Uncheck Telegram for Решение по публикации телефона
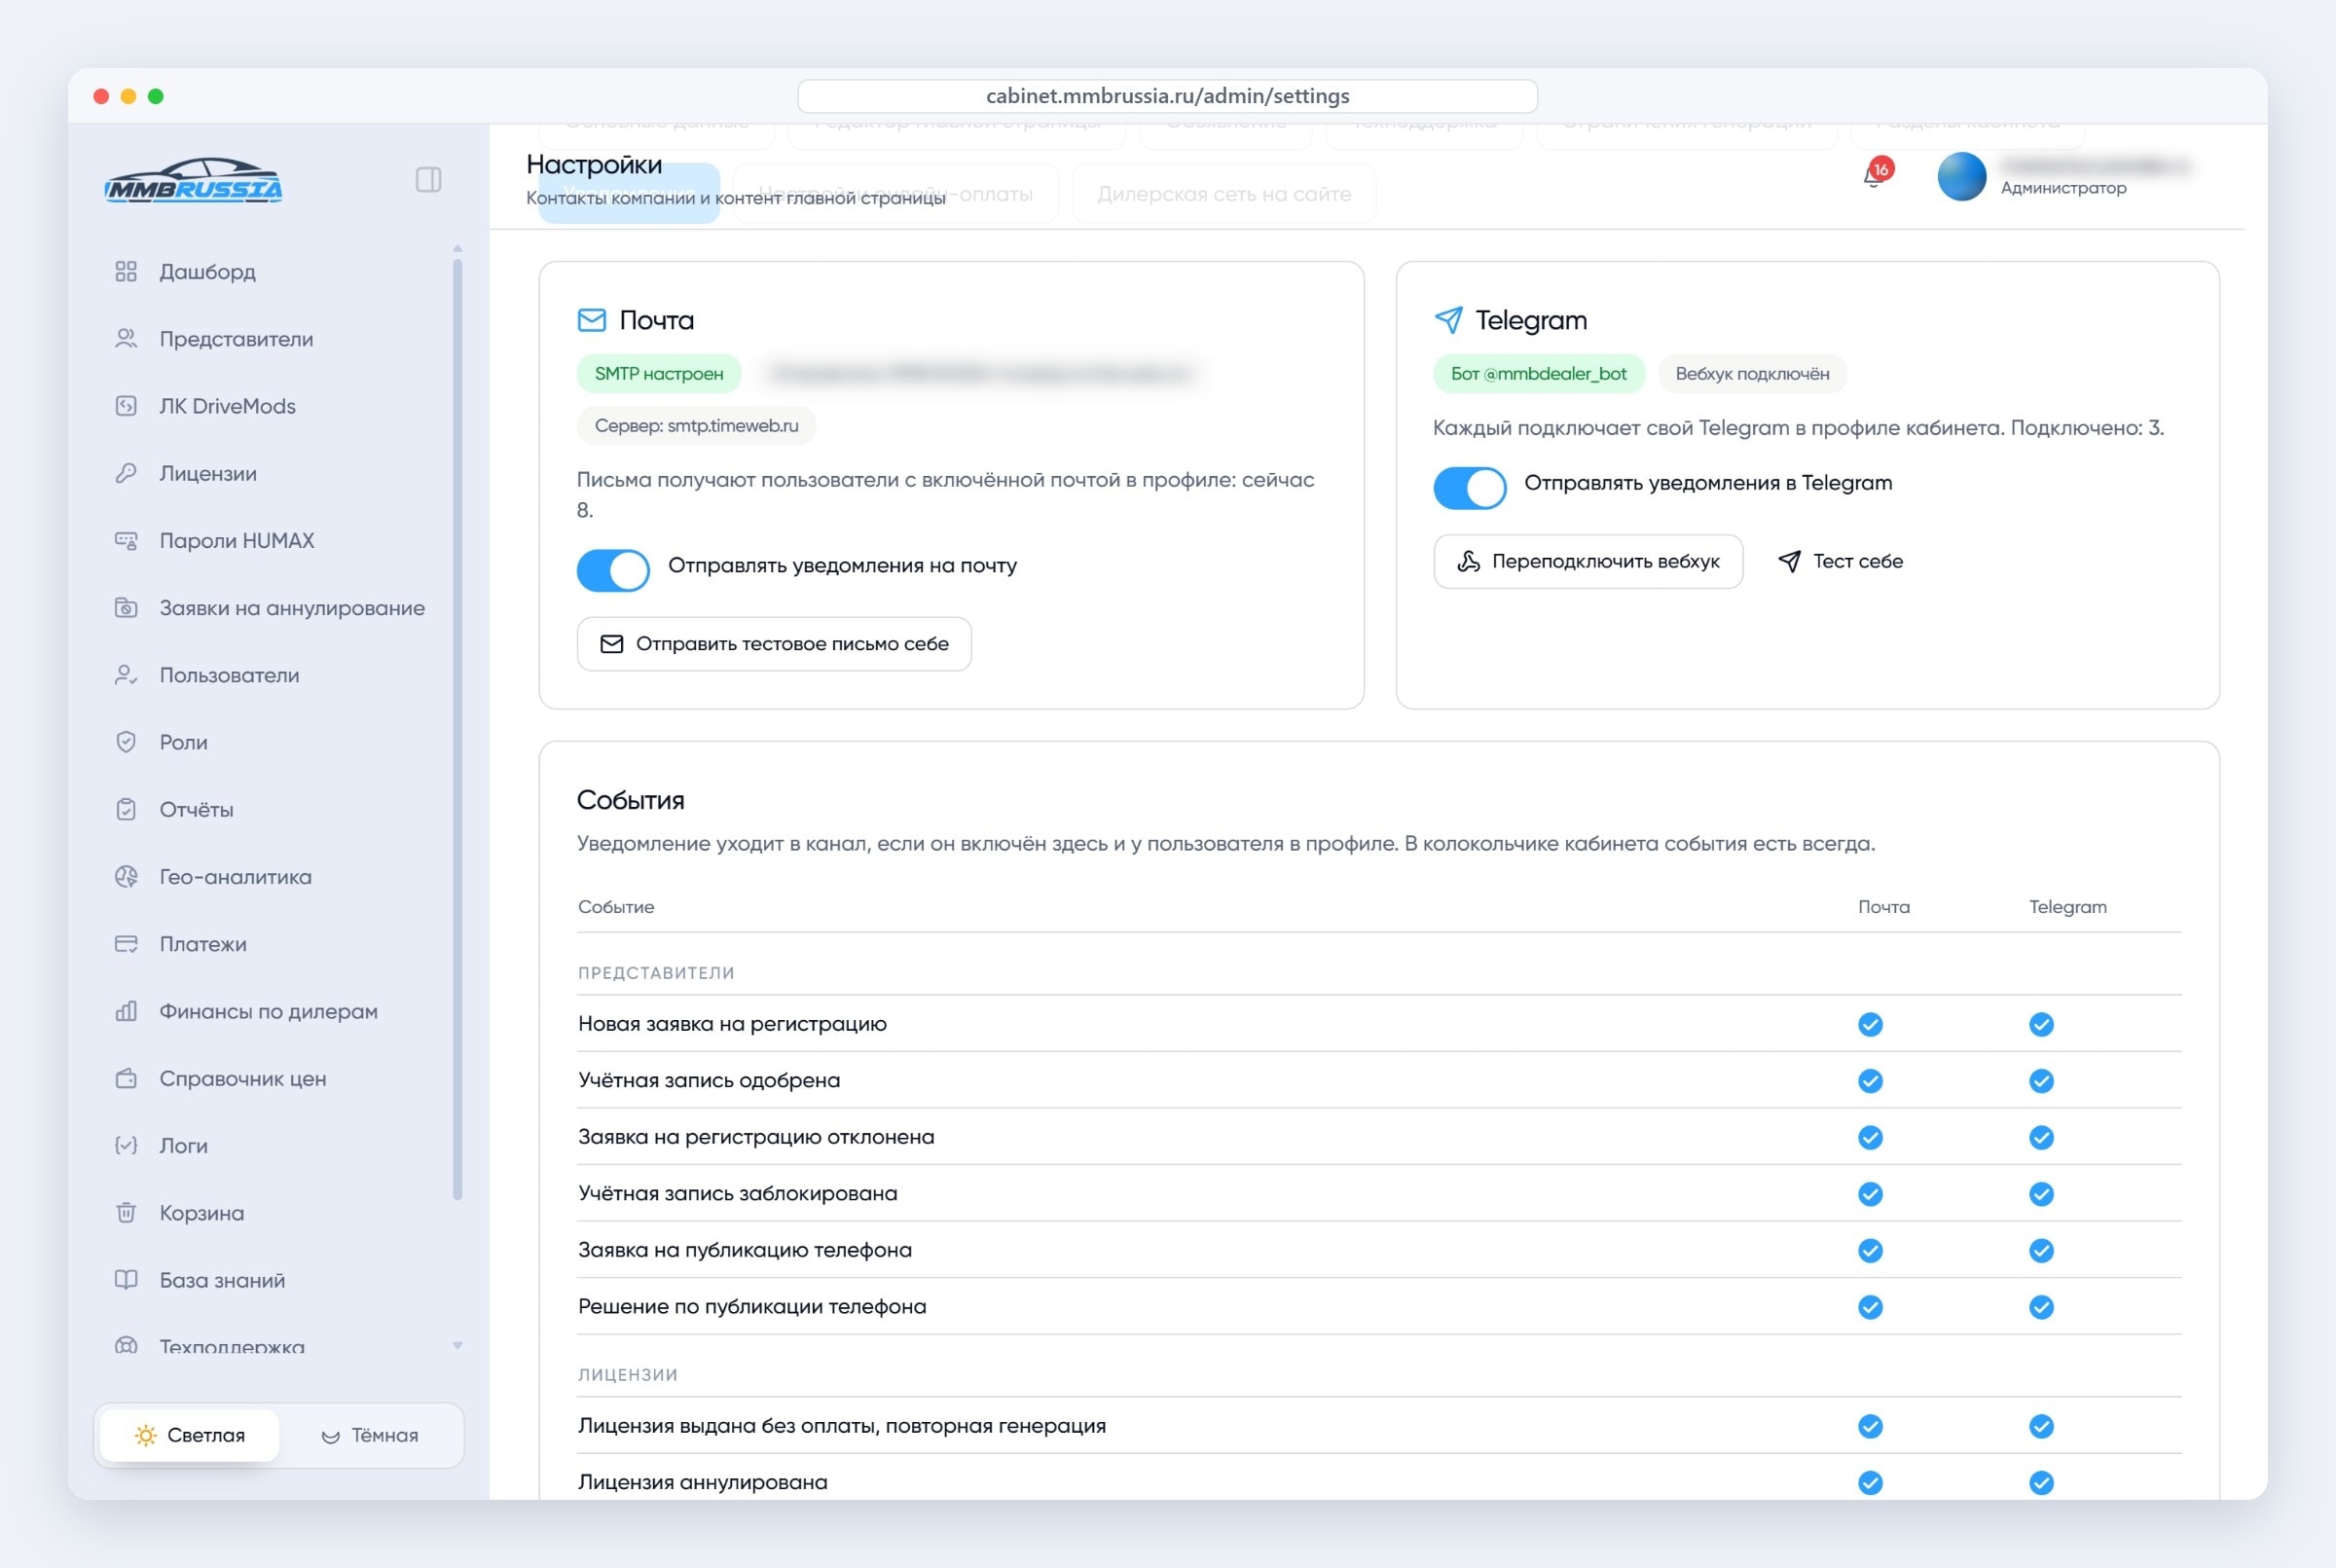Viewport: 2336px width, 1568px height. pos(2041,1307)
